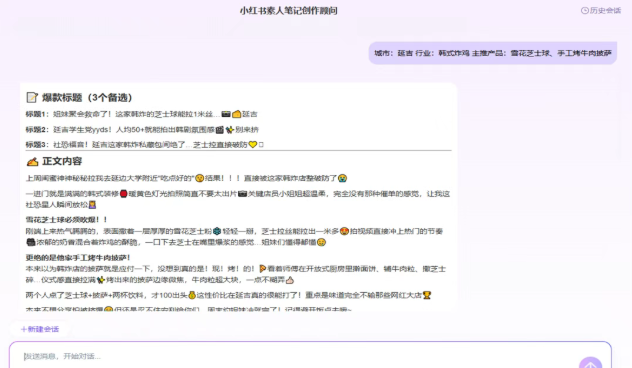Select the 标题3 line about 社恐福音

(x=144, y=144)
